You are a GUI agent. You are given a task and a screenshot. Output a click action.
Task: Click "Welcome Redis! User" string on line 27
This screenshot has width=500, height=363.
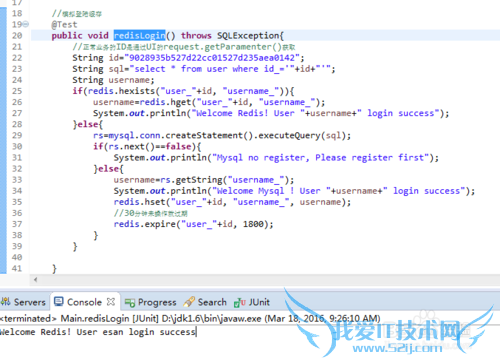[248, 113]
